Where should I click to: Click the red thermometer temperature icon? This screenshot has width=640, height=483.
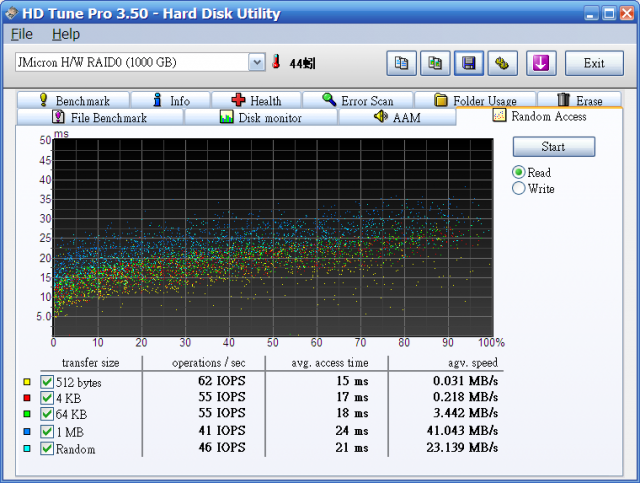[x=276, y=63]
